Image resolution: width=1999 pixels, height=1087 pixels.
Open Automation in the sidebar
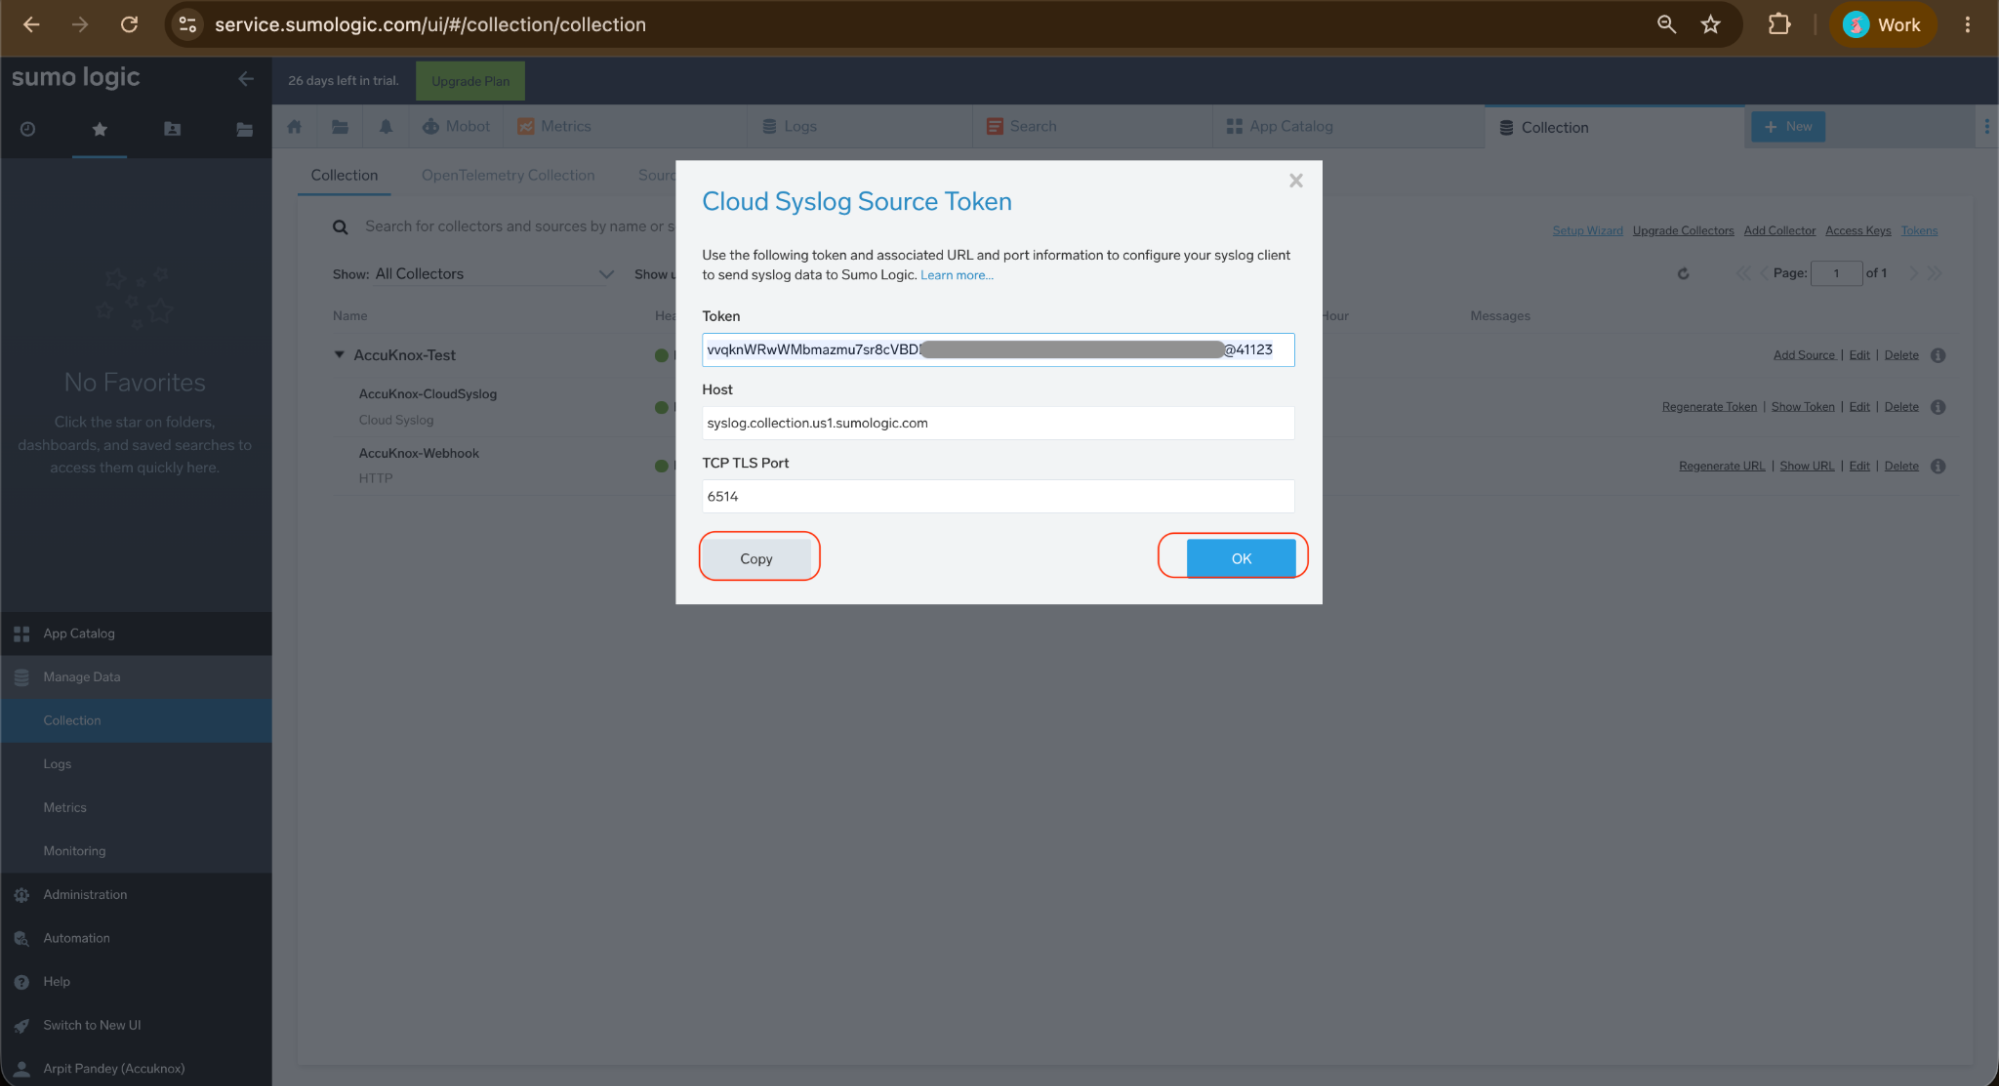[136, 938]
